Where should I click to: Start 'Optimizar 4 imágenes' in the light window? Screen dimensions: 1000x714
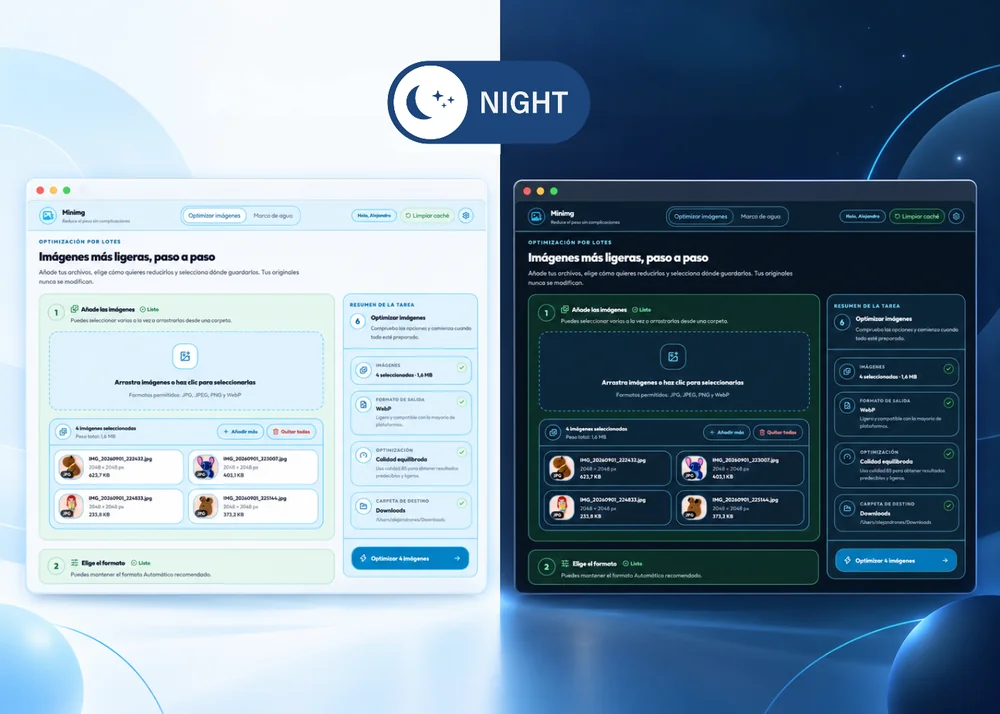(x=410, y=558)
